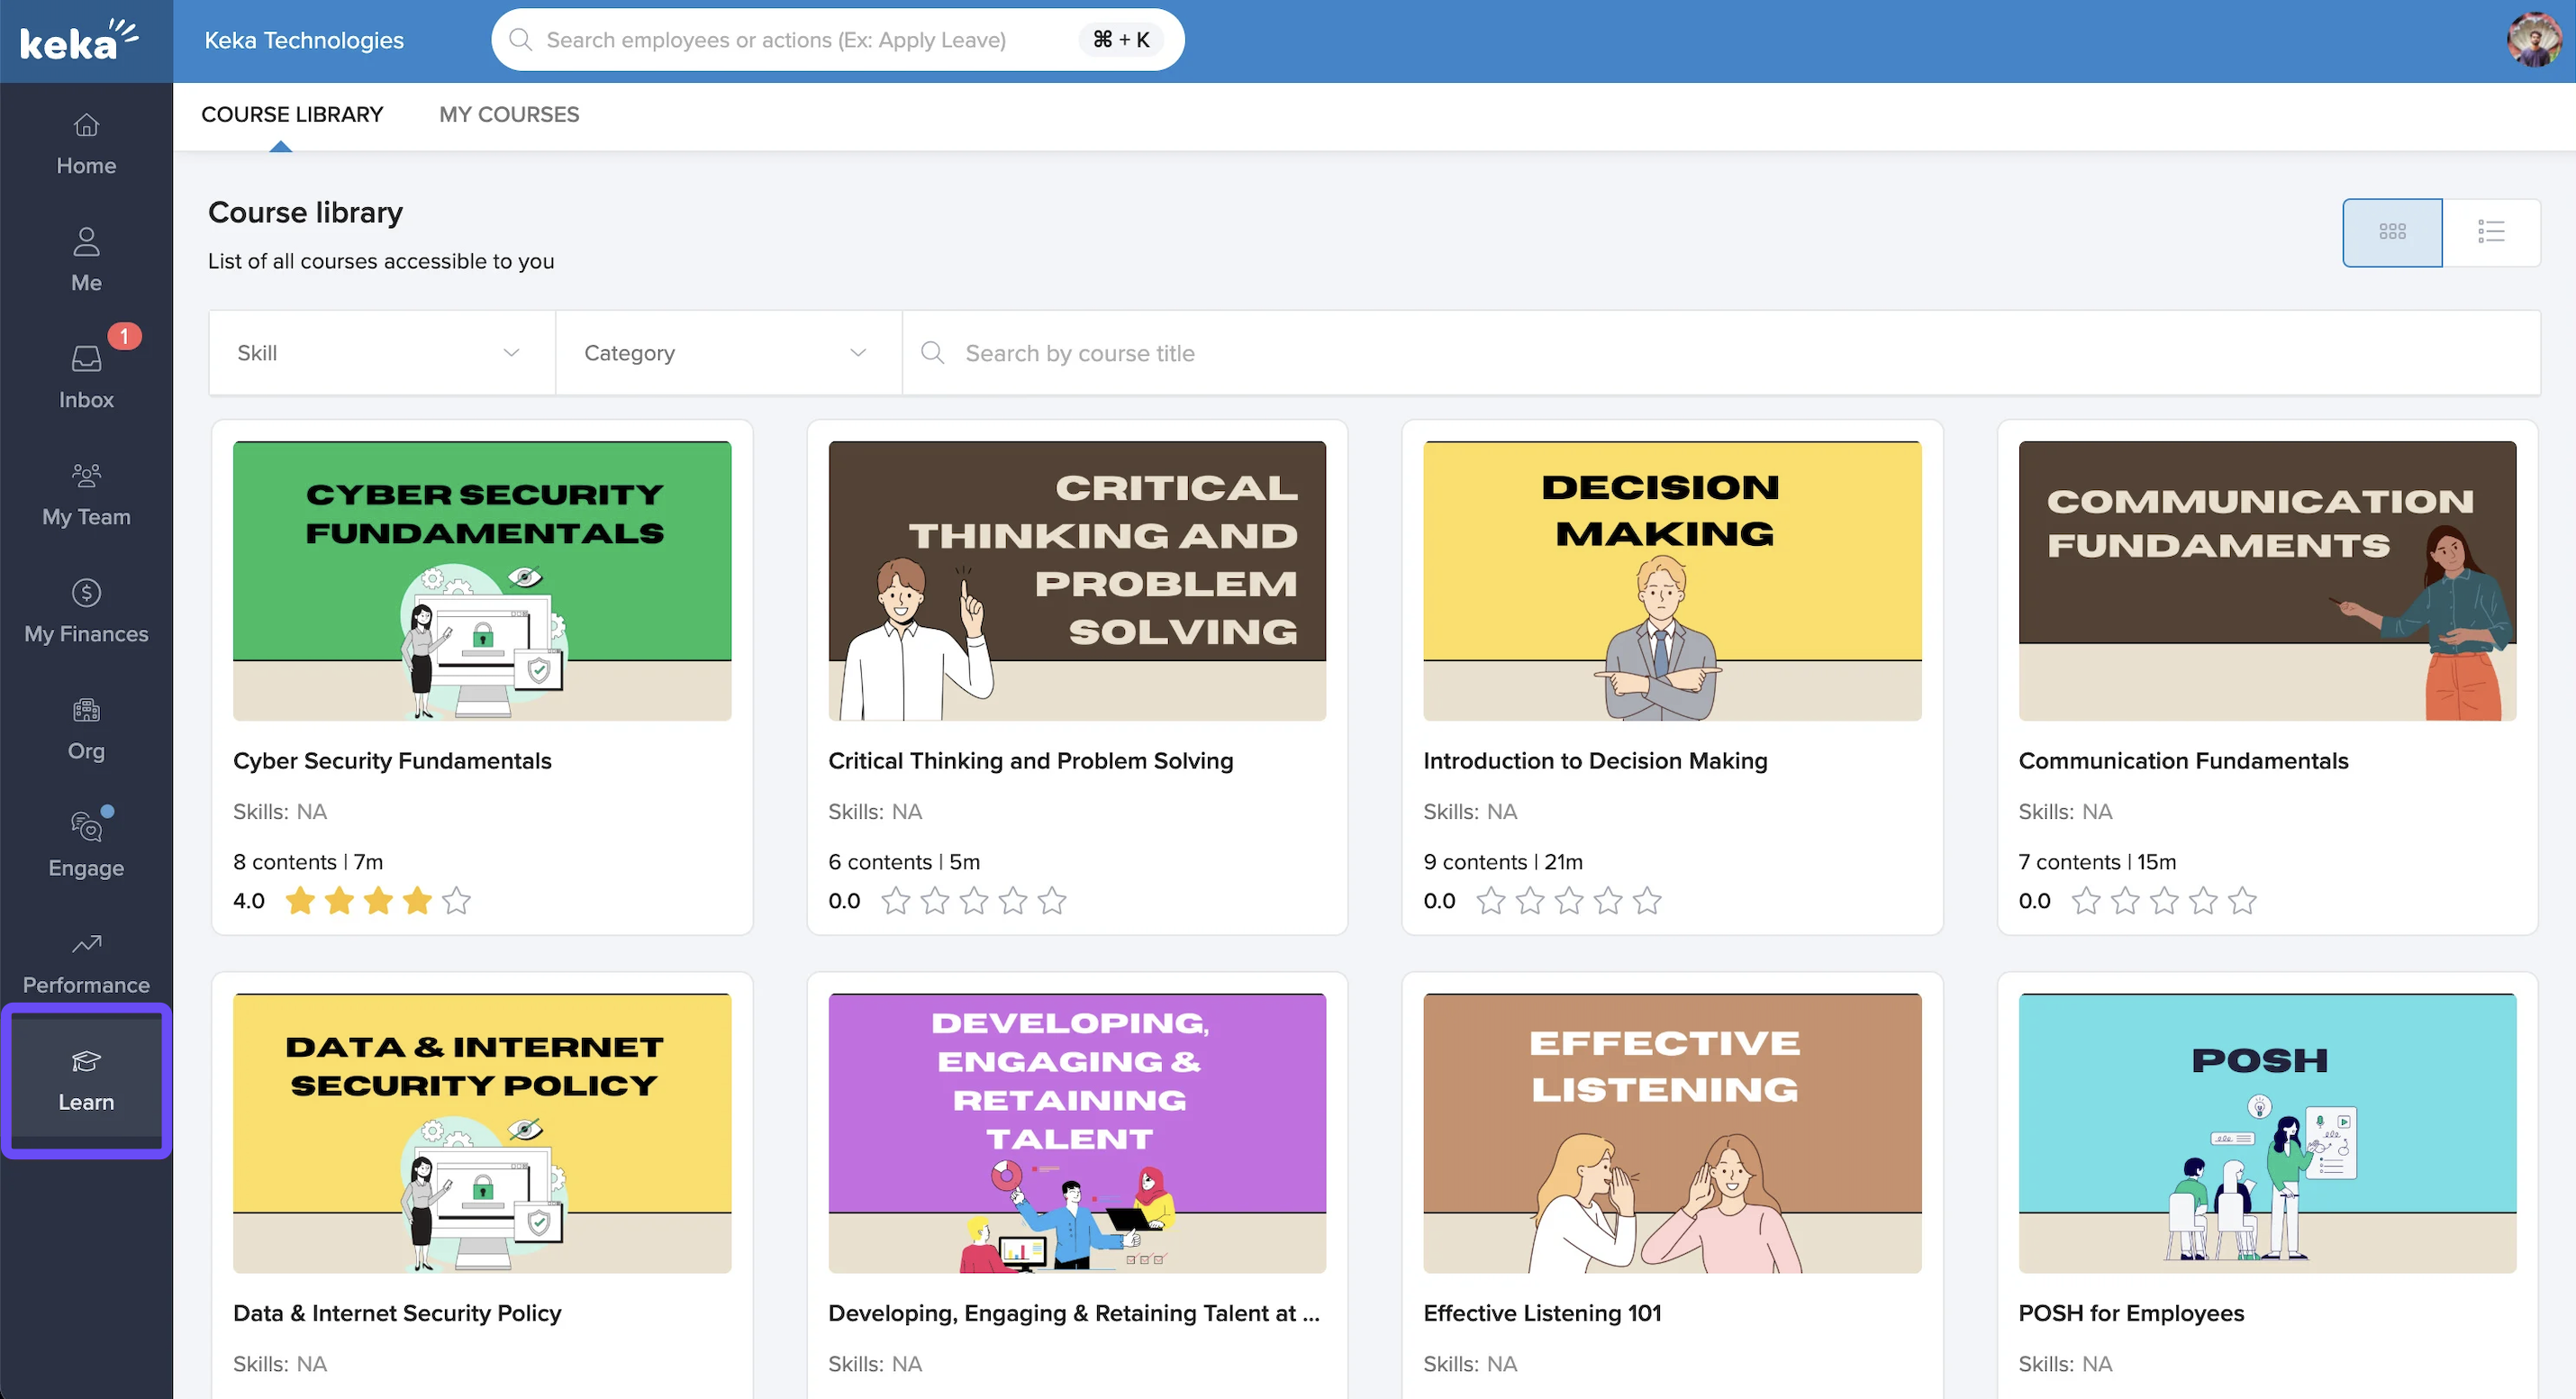Image resolution: width=2576 pixels, height=1399 pixels.
Task: Open the Home sidebar icon
Action: coord(86,126)
